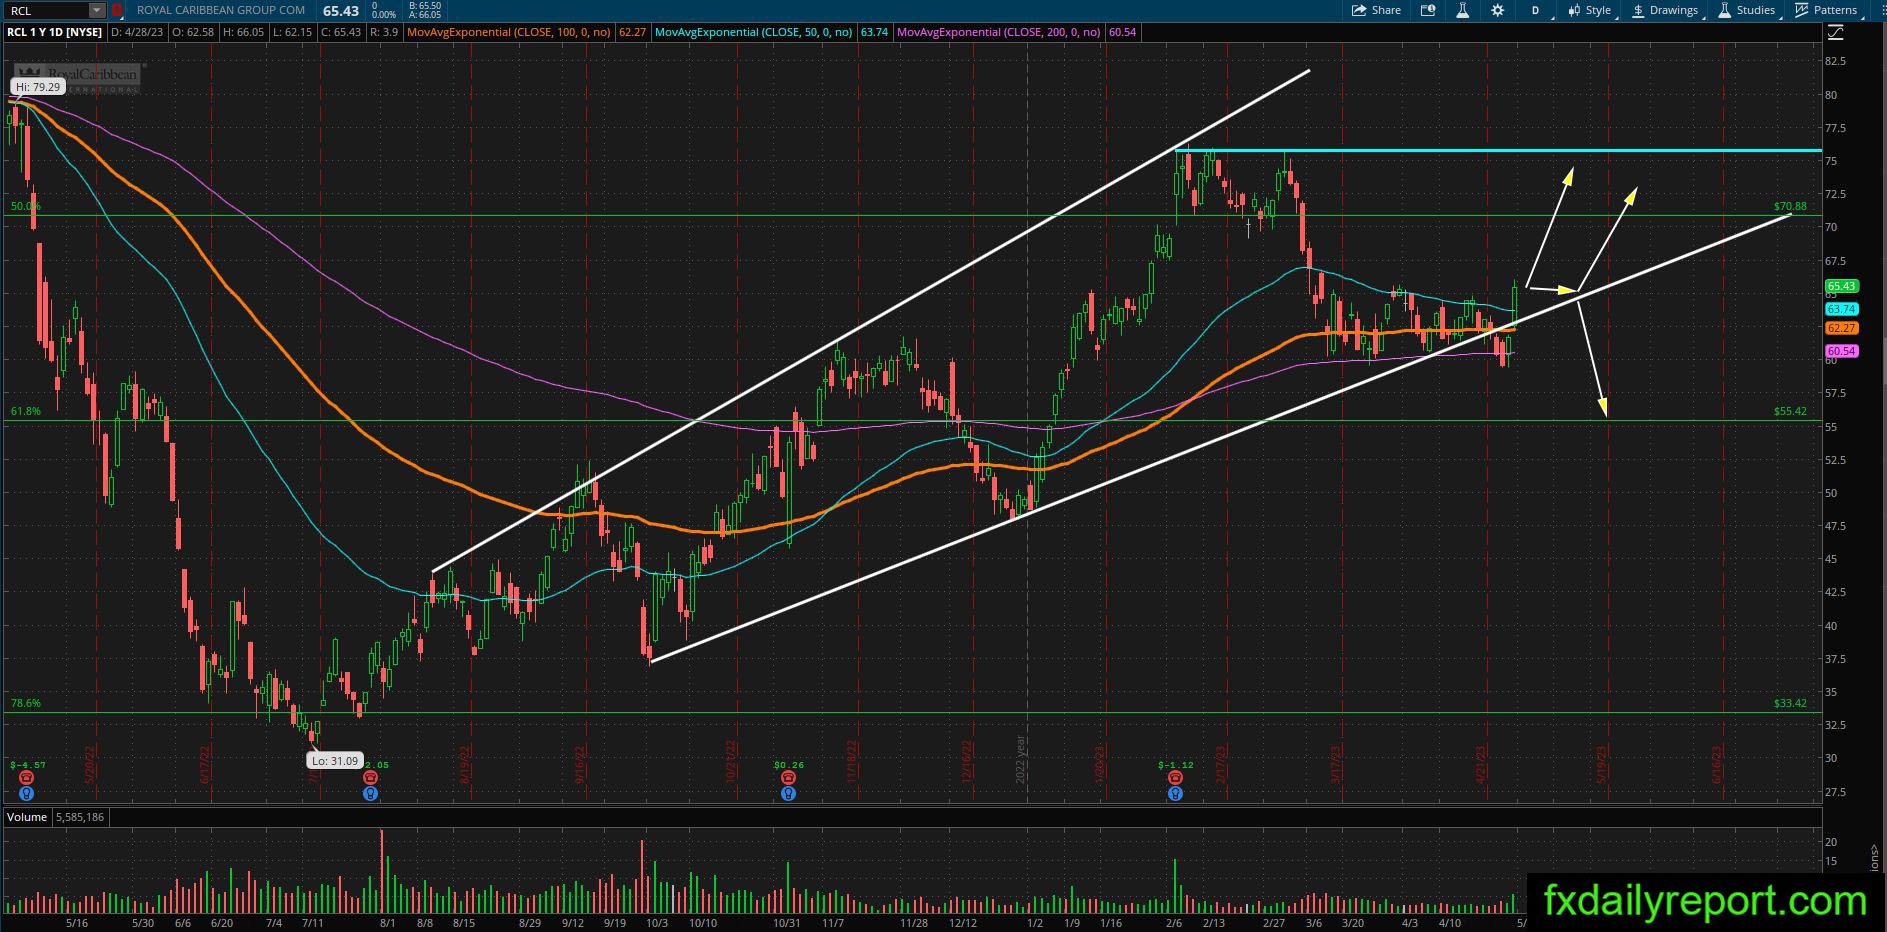Screen dimensions: 1887x932
Task: Click the blue lightbulb icon under $-1.12
Action: click(1175, 794)
